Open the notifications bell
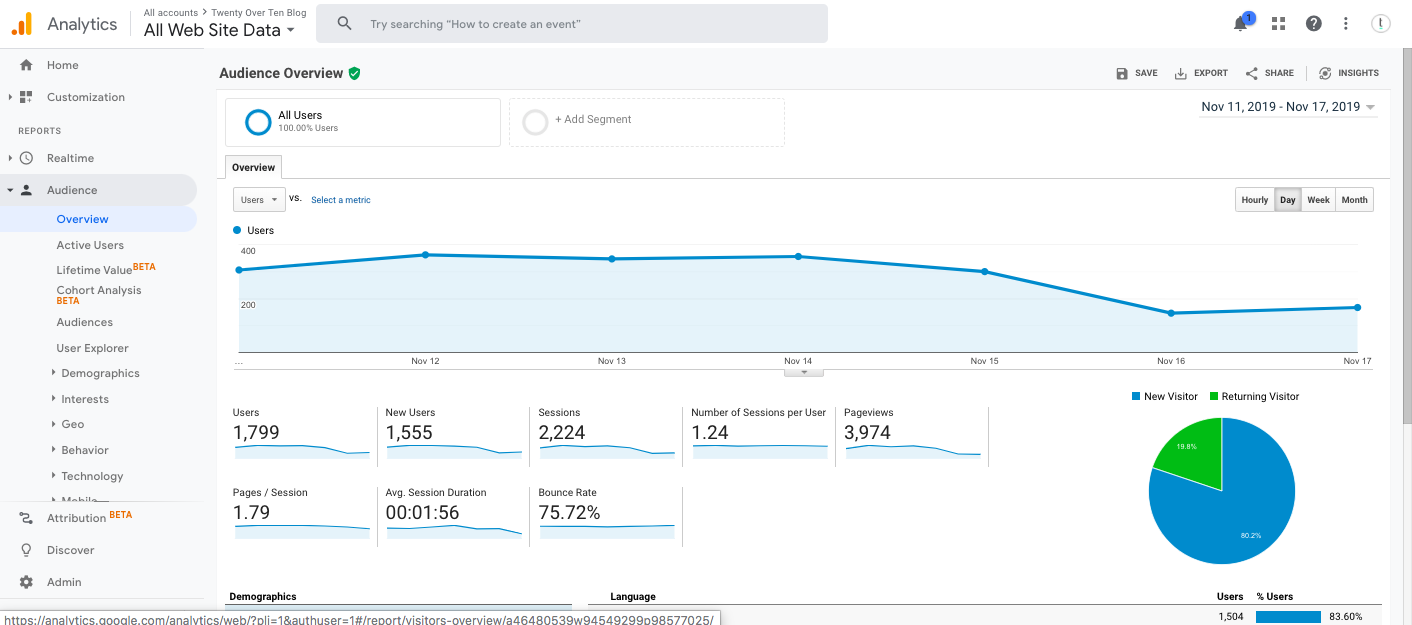The height and width of the screenshot is (625, 1412). tap(1240, 22)
